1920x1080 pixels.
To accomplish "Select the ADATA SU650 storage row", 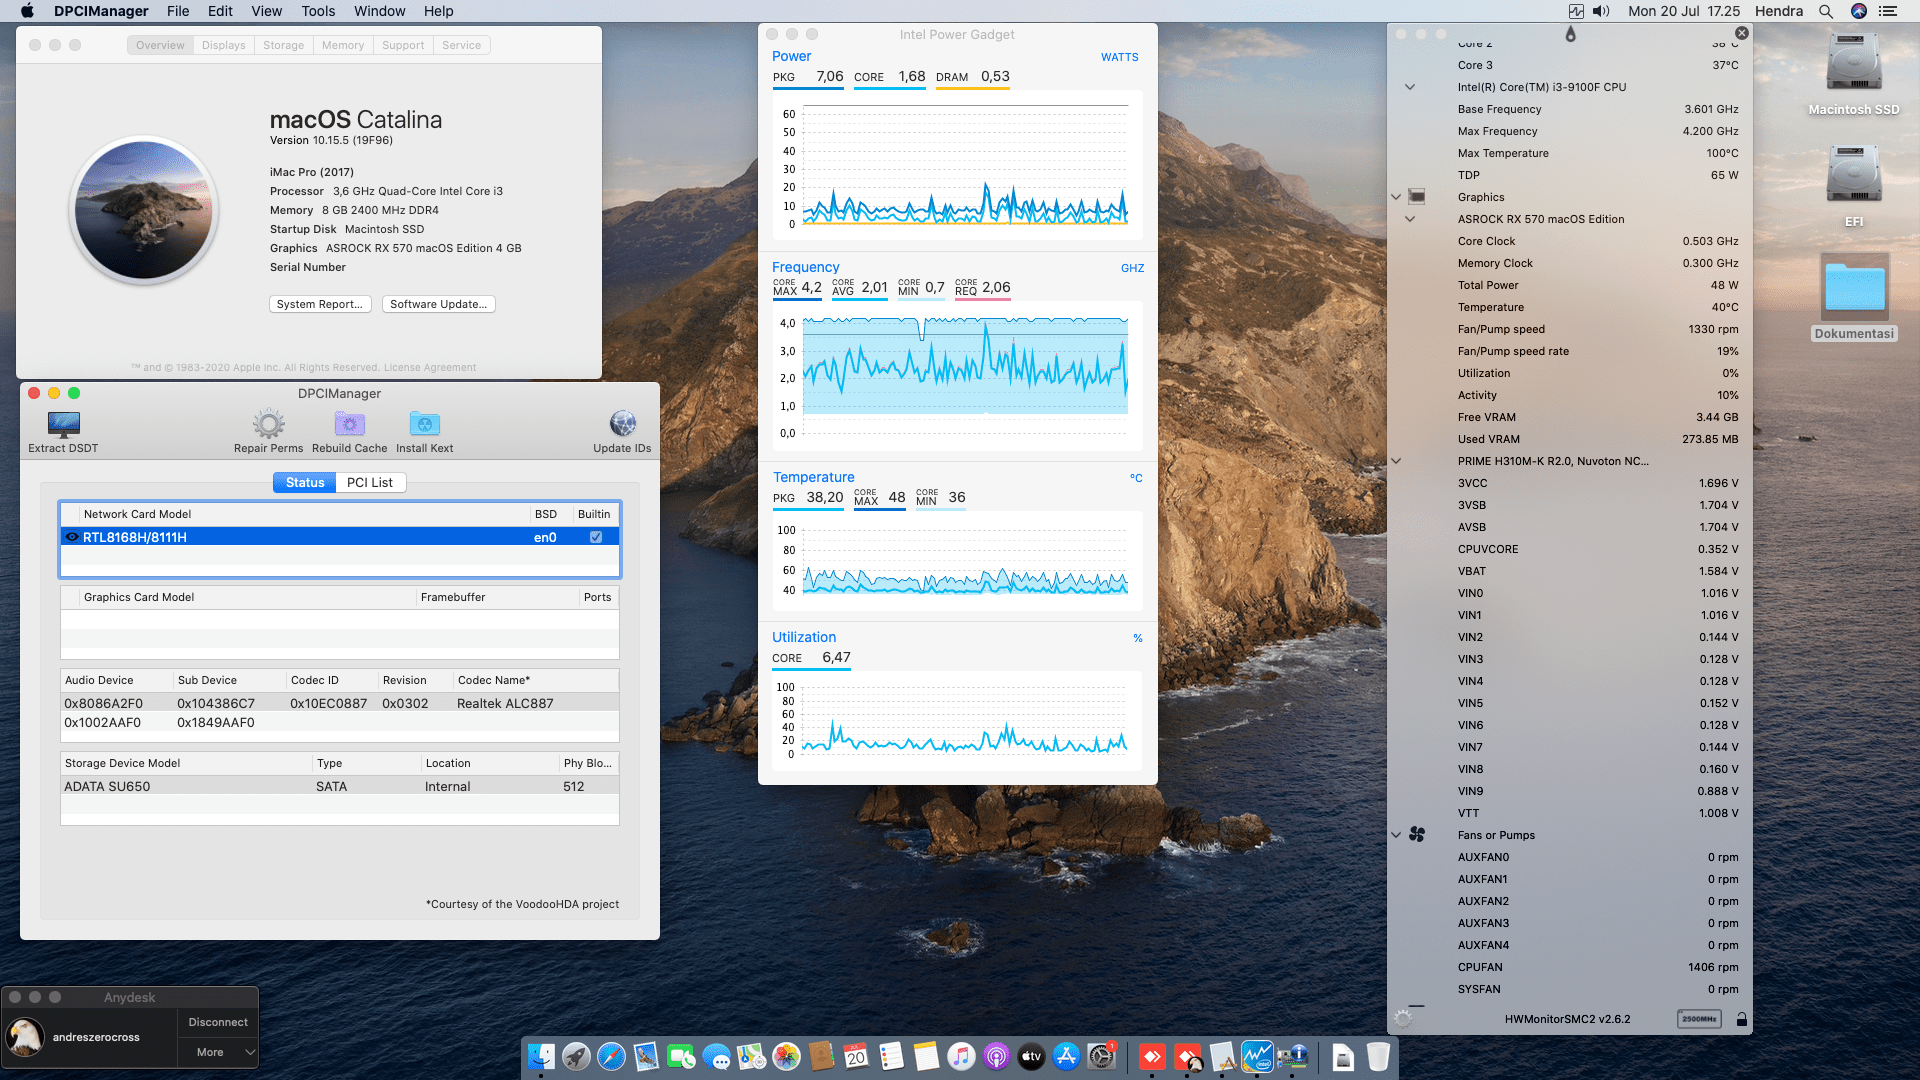I will point(340,786).
